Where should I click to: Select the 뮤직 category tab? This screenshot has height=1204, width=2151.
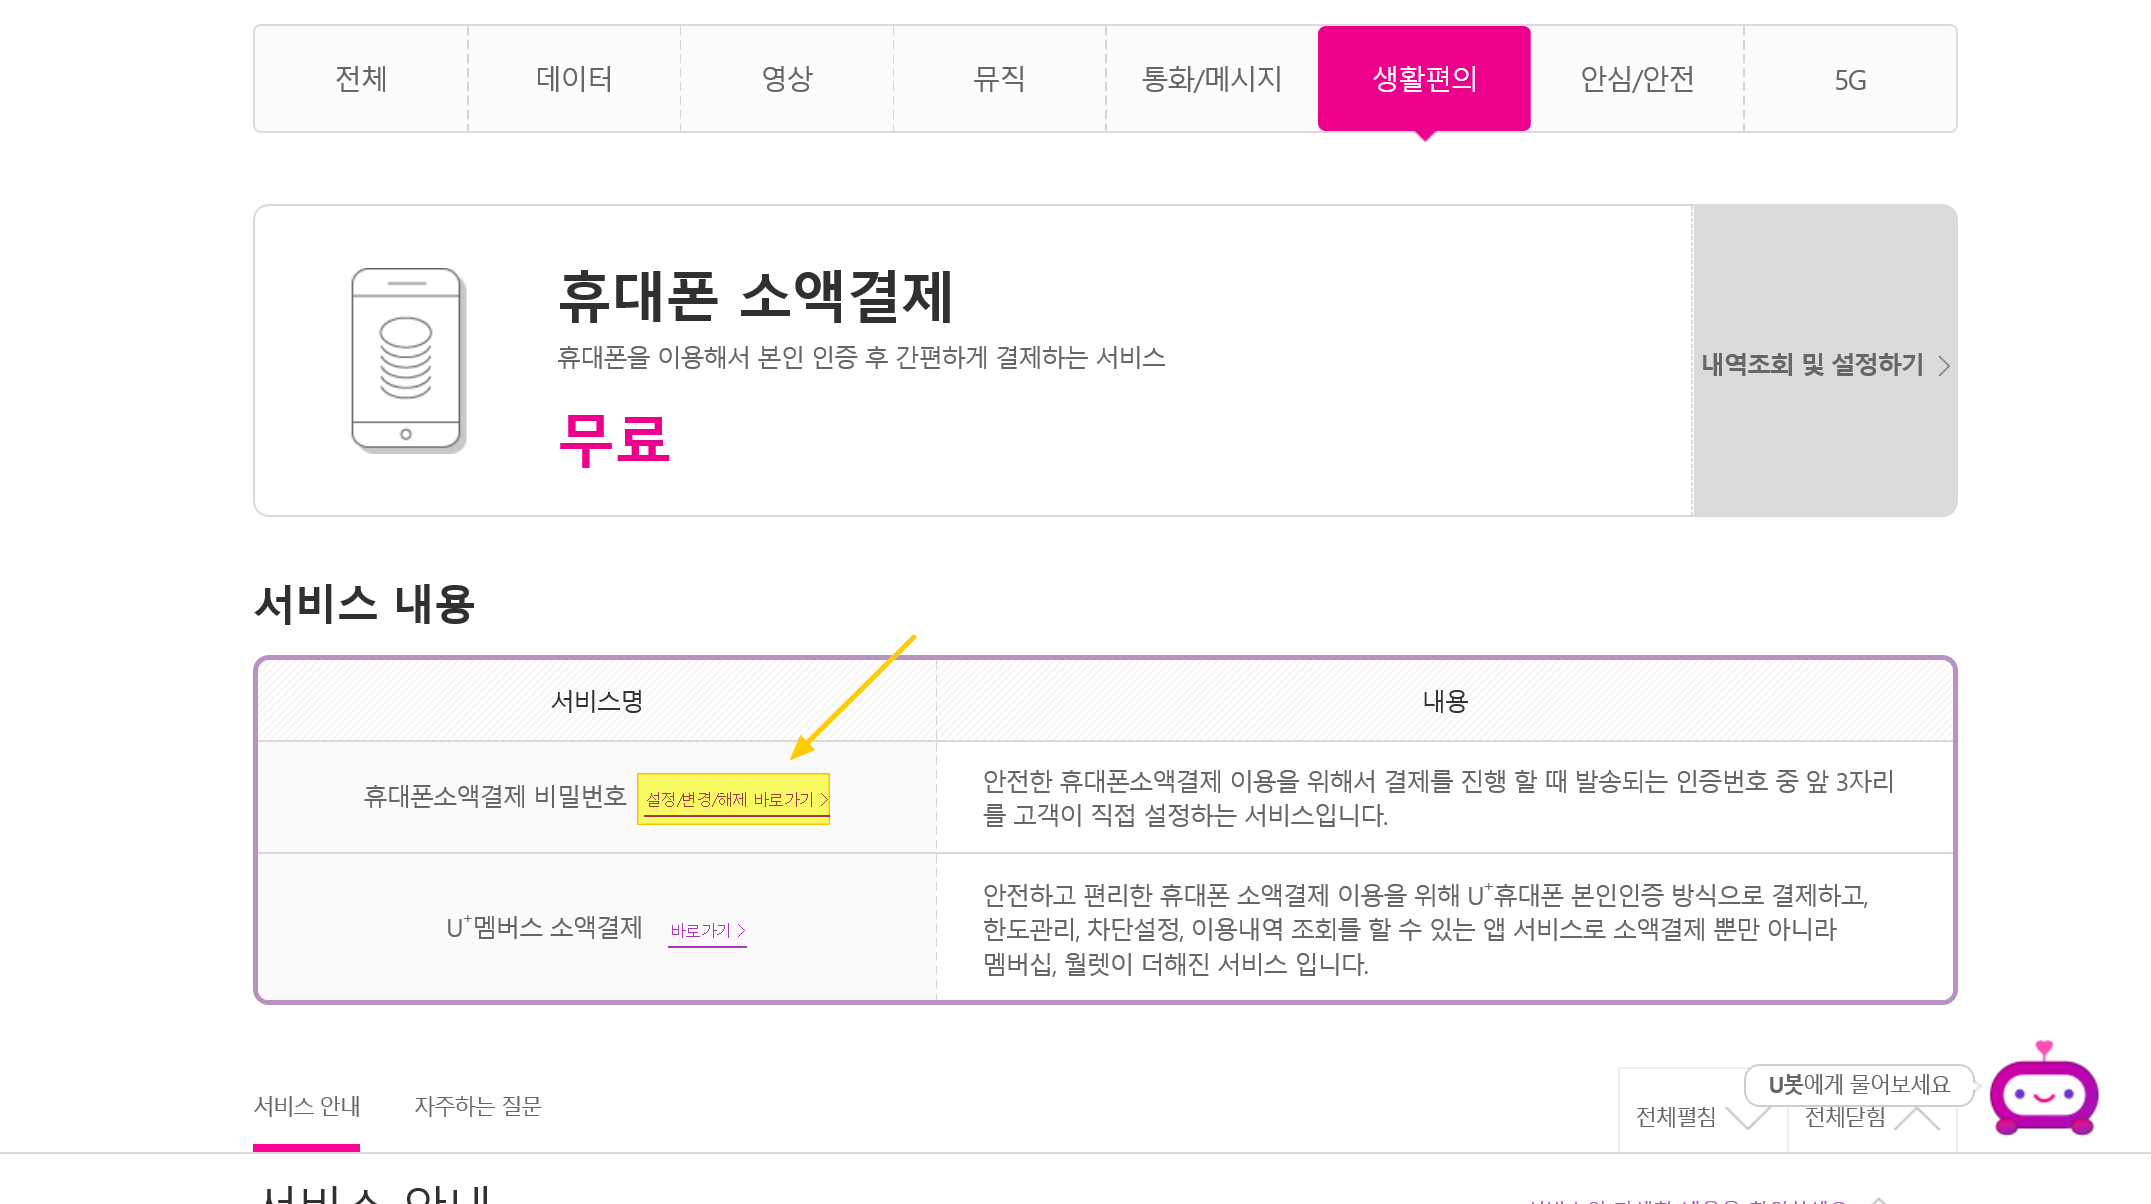[x=999, y=79]
